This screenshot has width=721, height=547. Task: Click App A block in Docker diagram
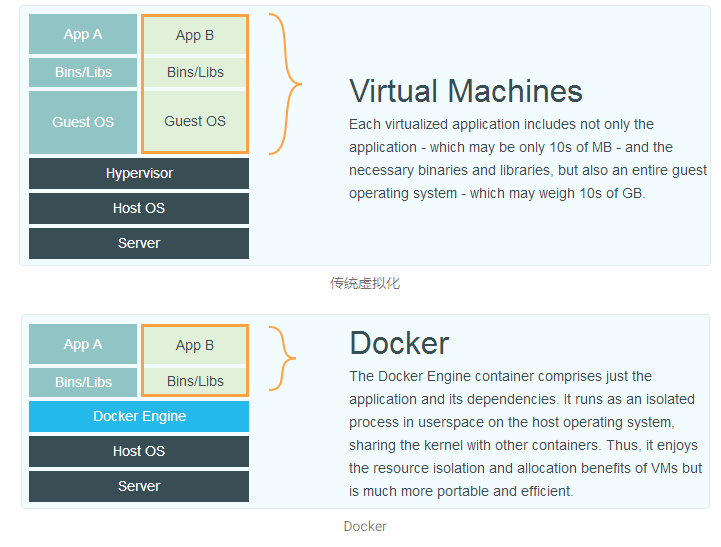83,344
